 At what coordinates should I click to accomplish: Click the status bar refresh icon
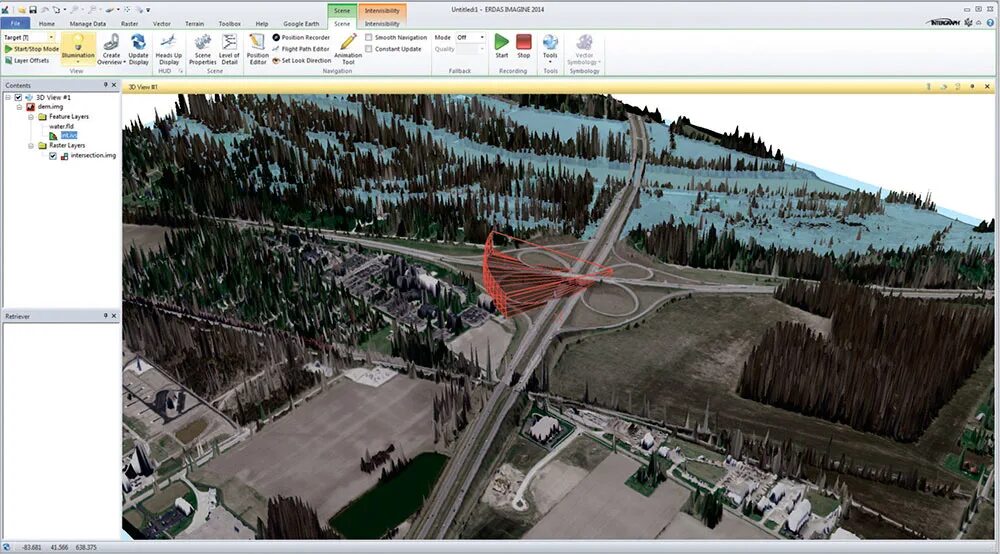click(6, 548)
